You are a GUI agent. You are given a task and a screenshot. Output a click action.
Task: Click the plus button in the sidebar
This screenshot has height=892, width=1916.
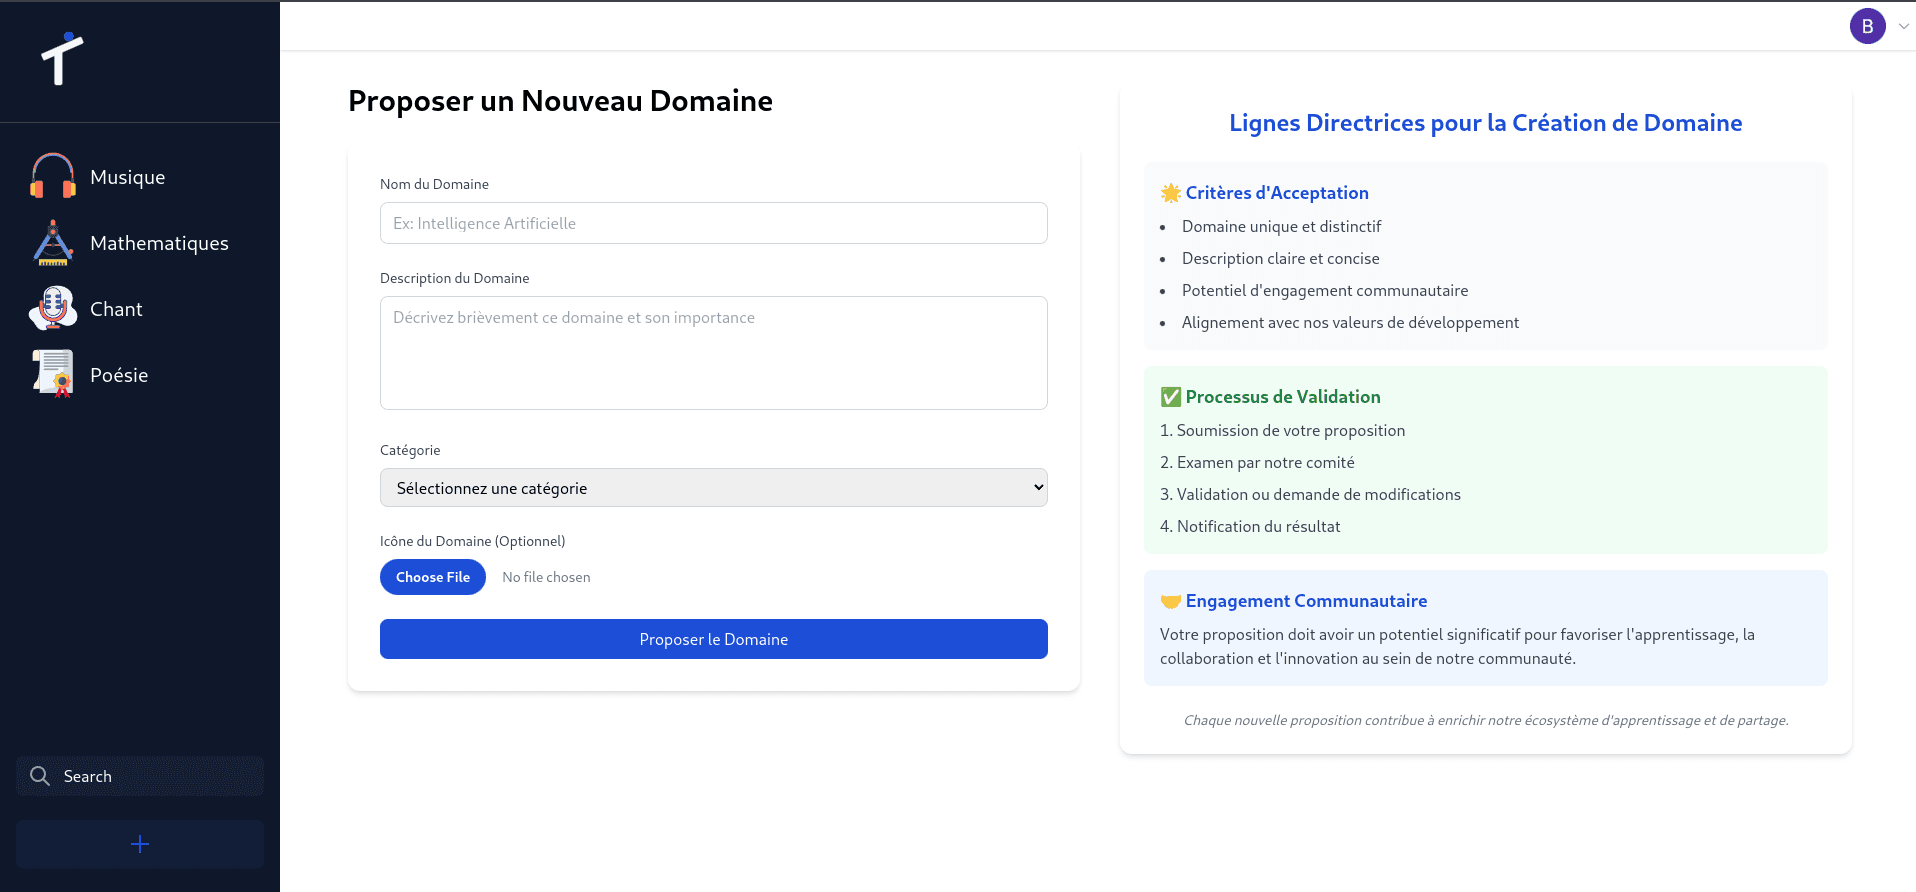pos(140,844)
